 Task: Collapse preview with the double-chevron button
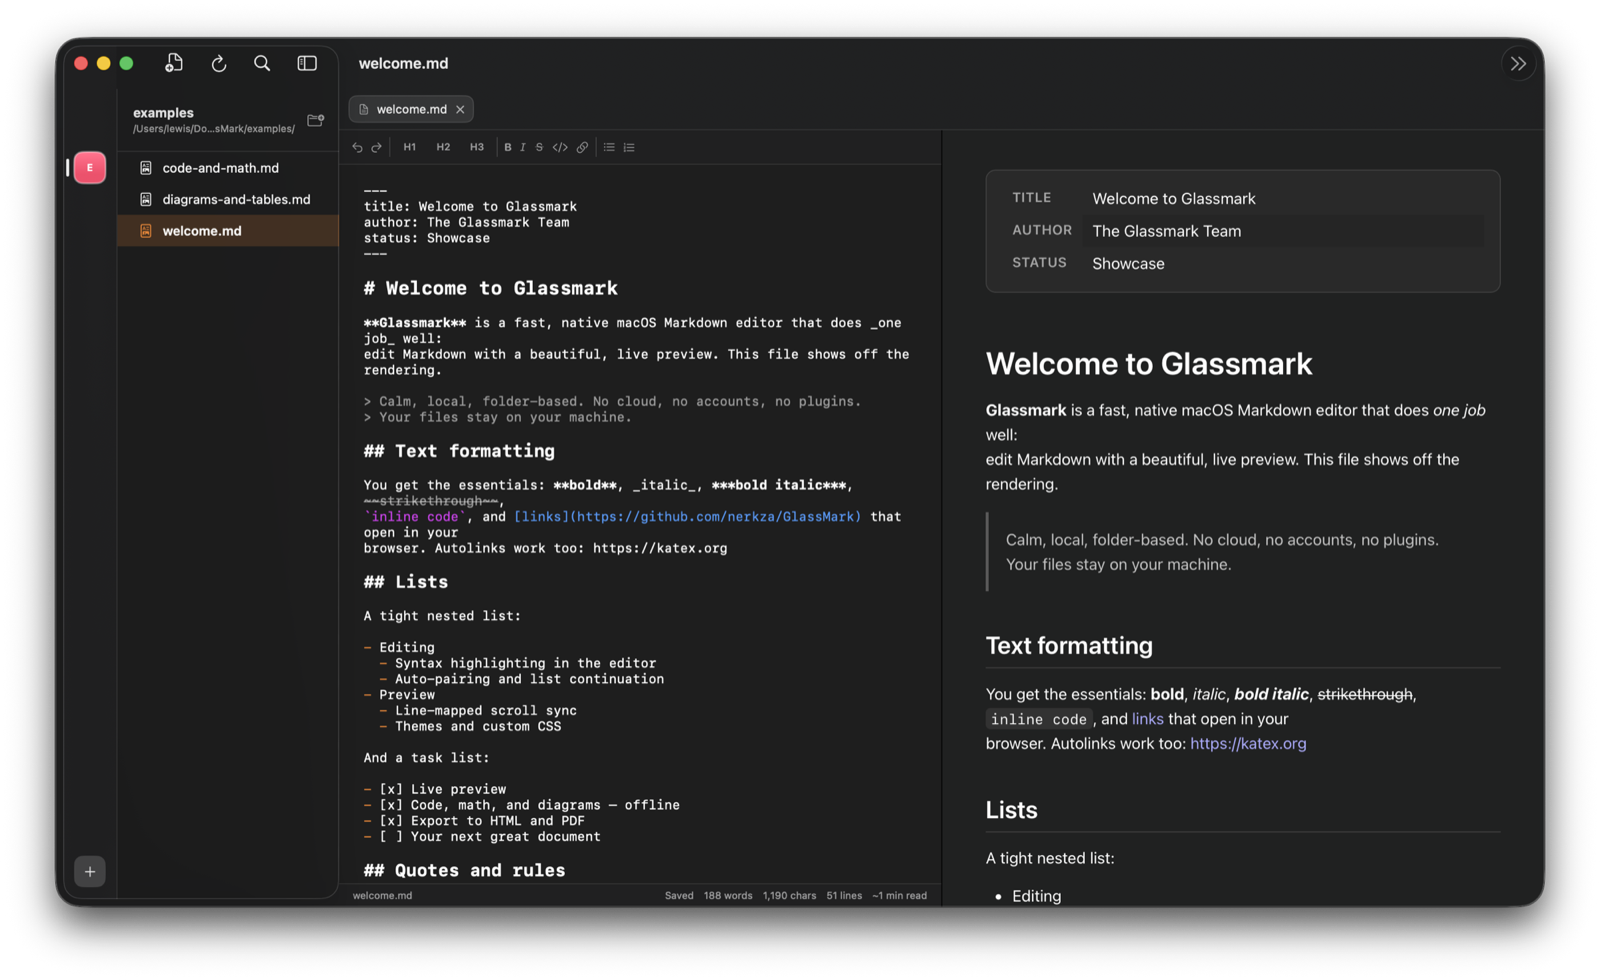1518,64
